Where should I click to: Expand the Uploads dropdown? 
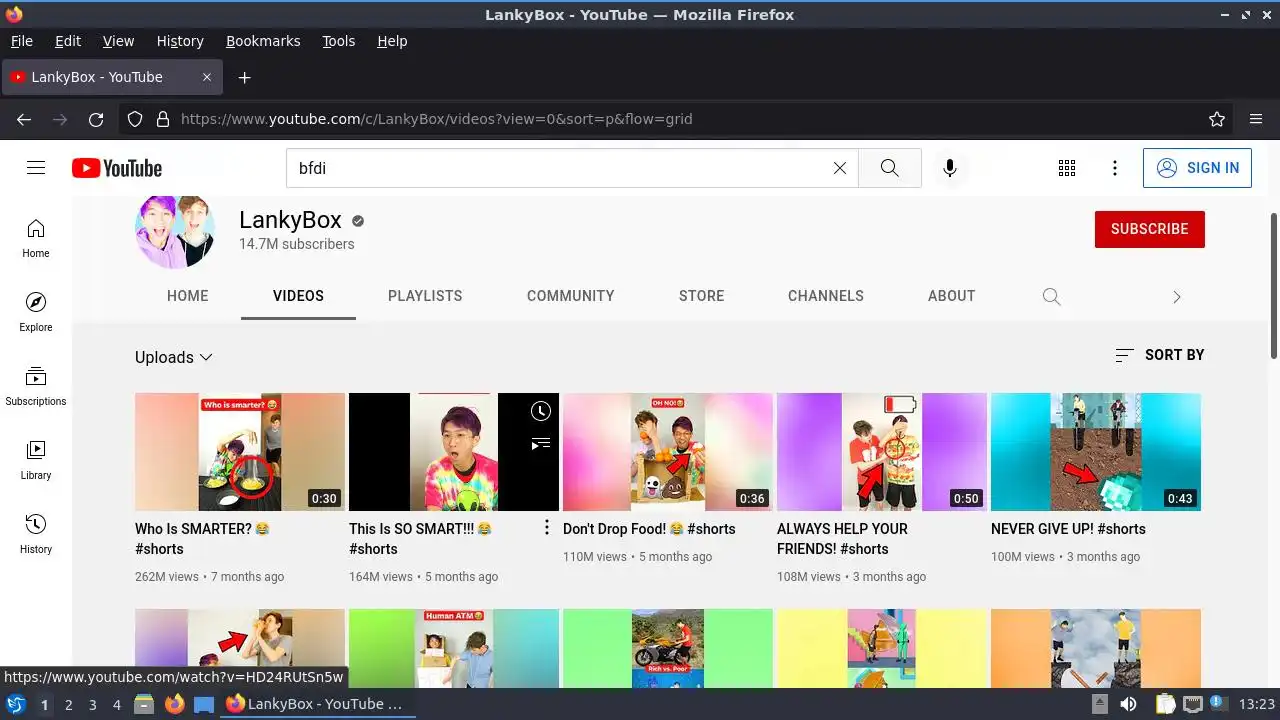click(x=174, y=357)
